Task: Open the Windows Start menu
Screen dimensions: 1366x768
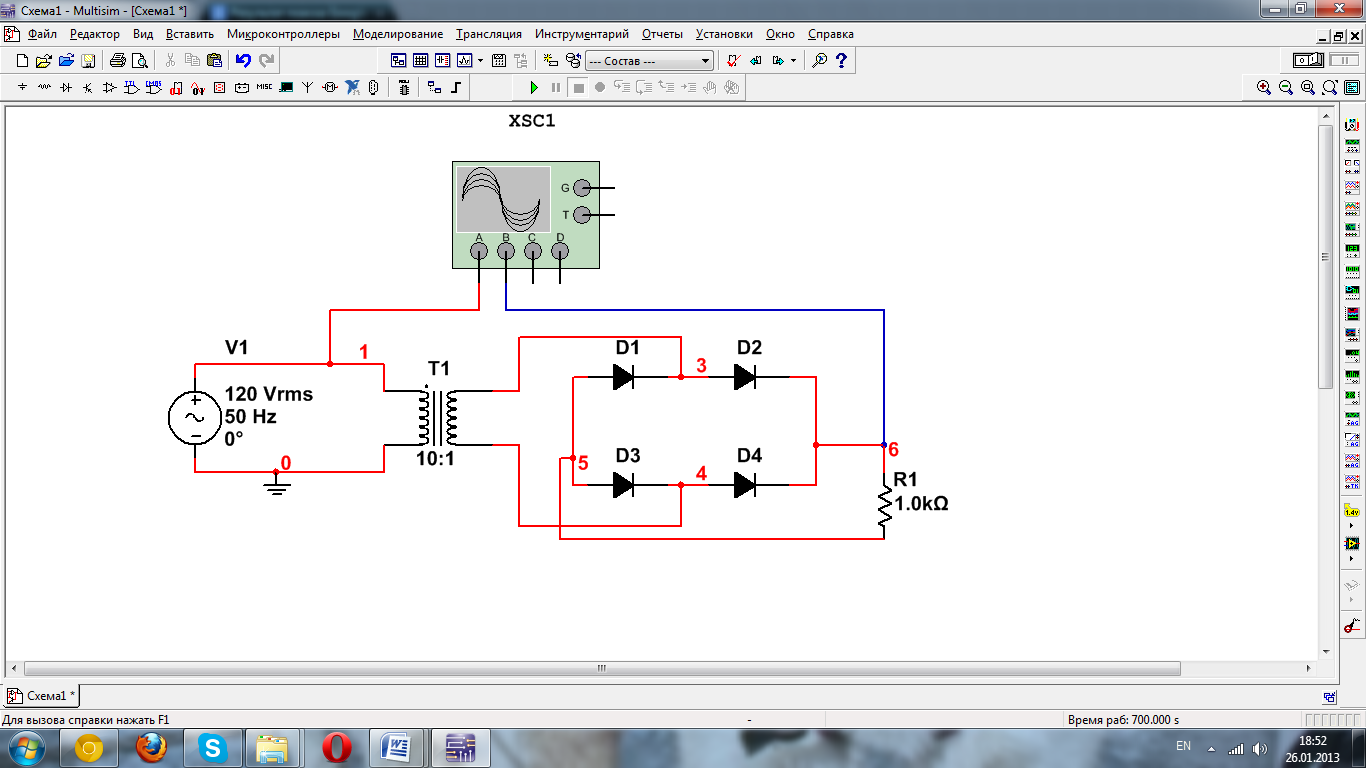Action: coord(27,747)
